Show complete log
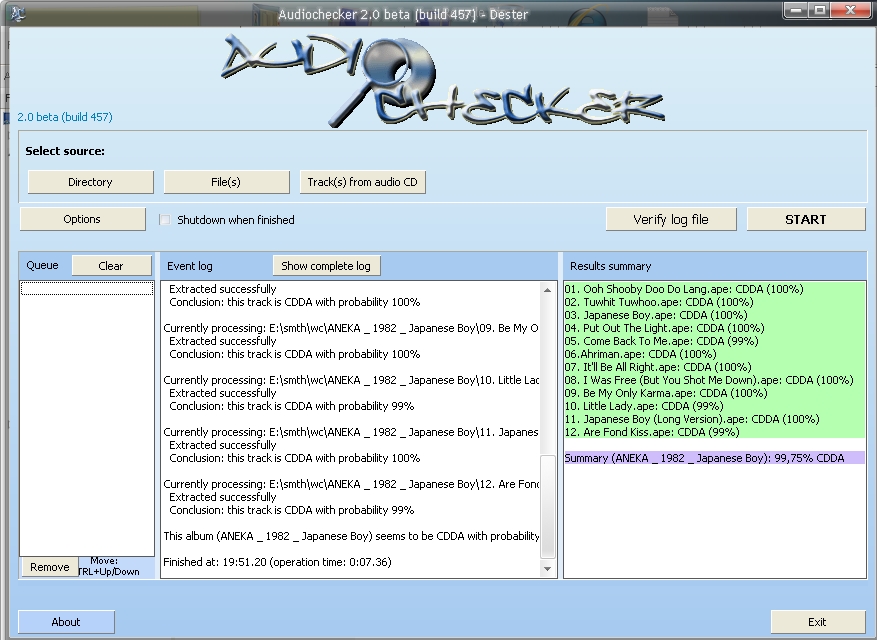877x640 pixels. click(326, 266)
